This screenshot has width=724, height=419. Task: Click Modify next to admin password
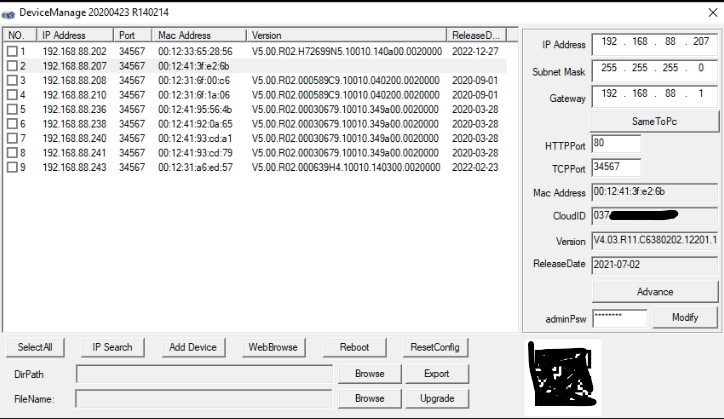click(685, 317)
